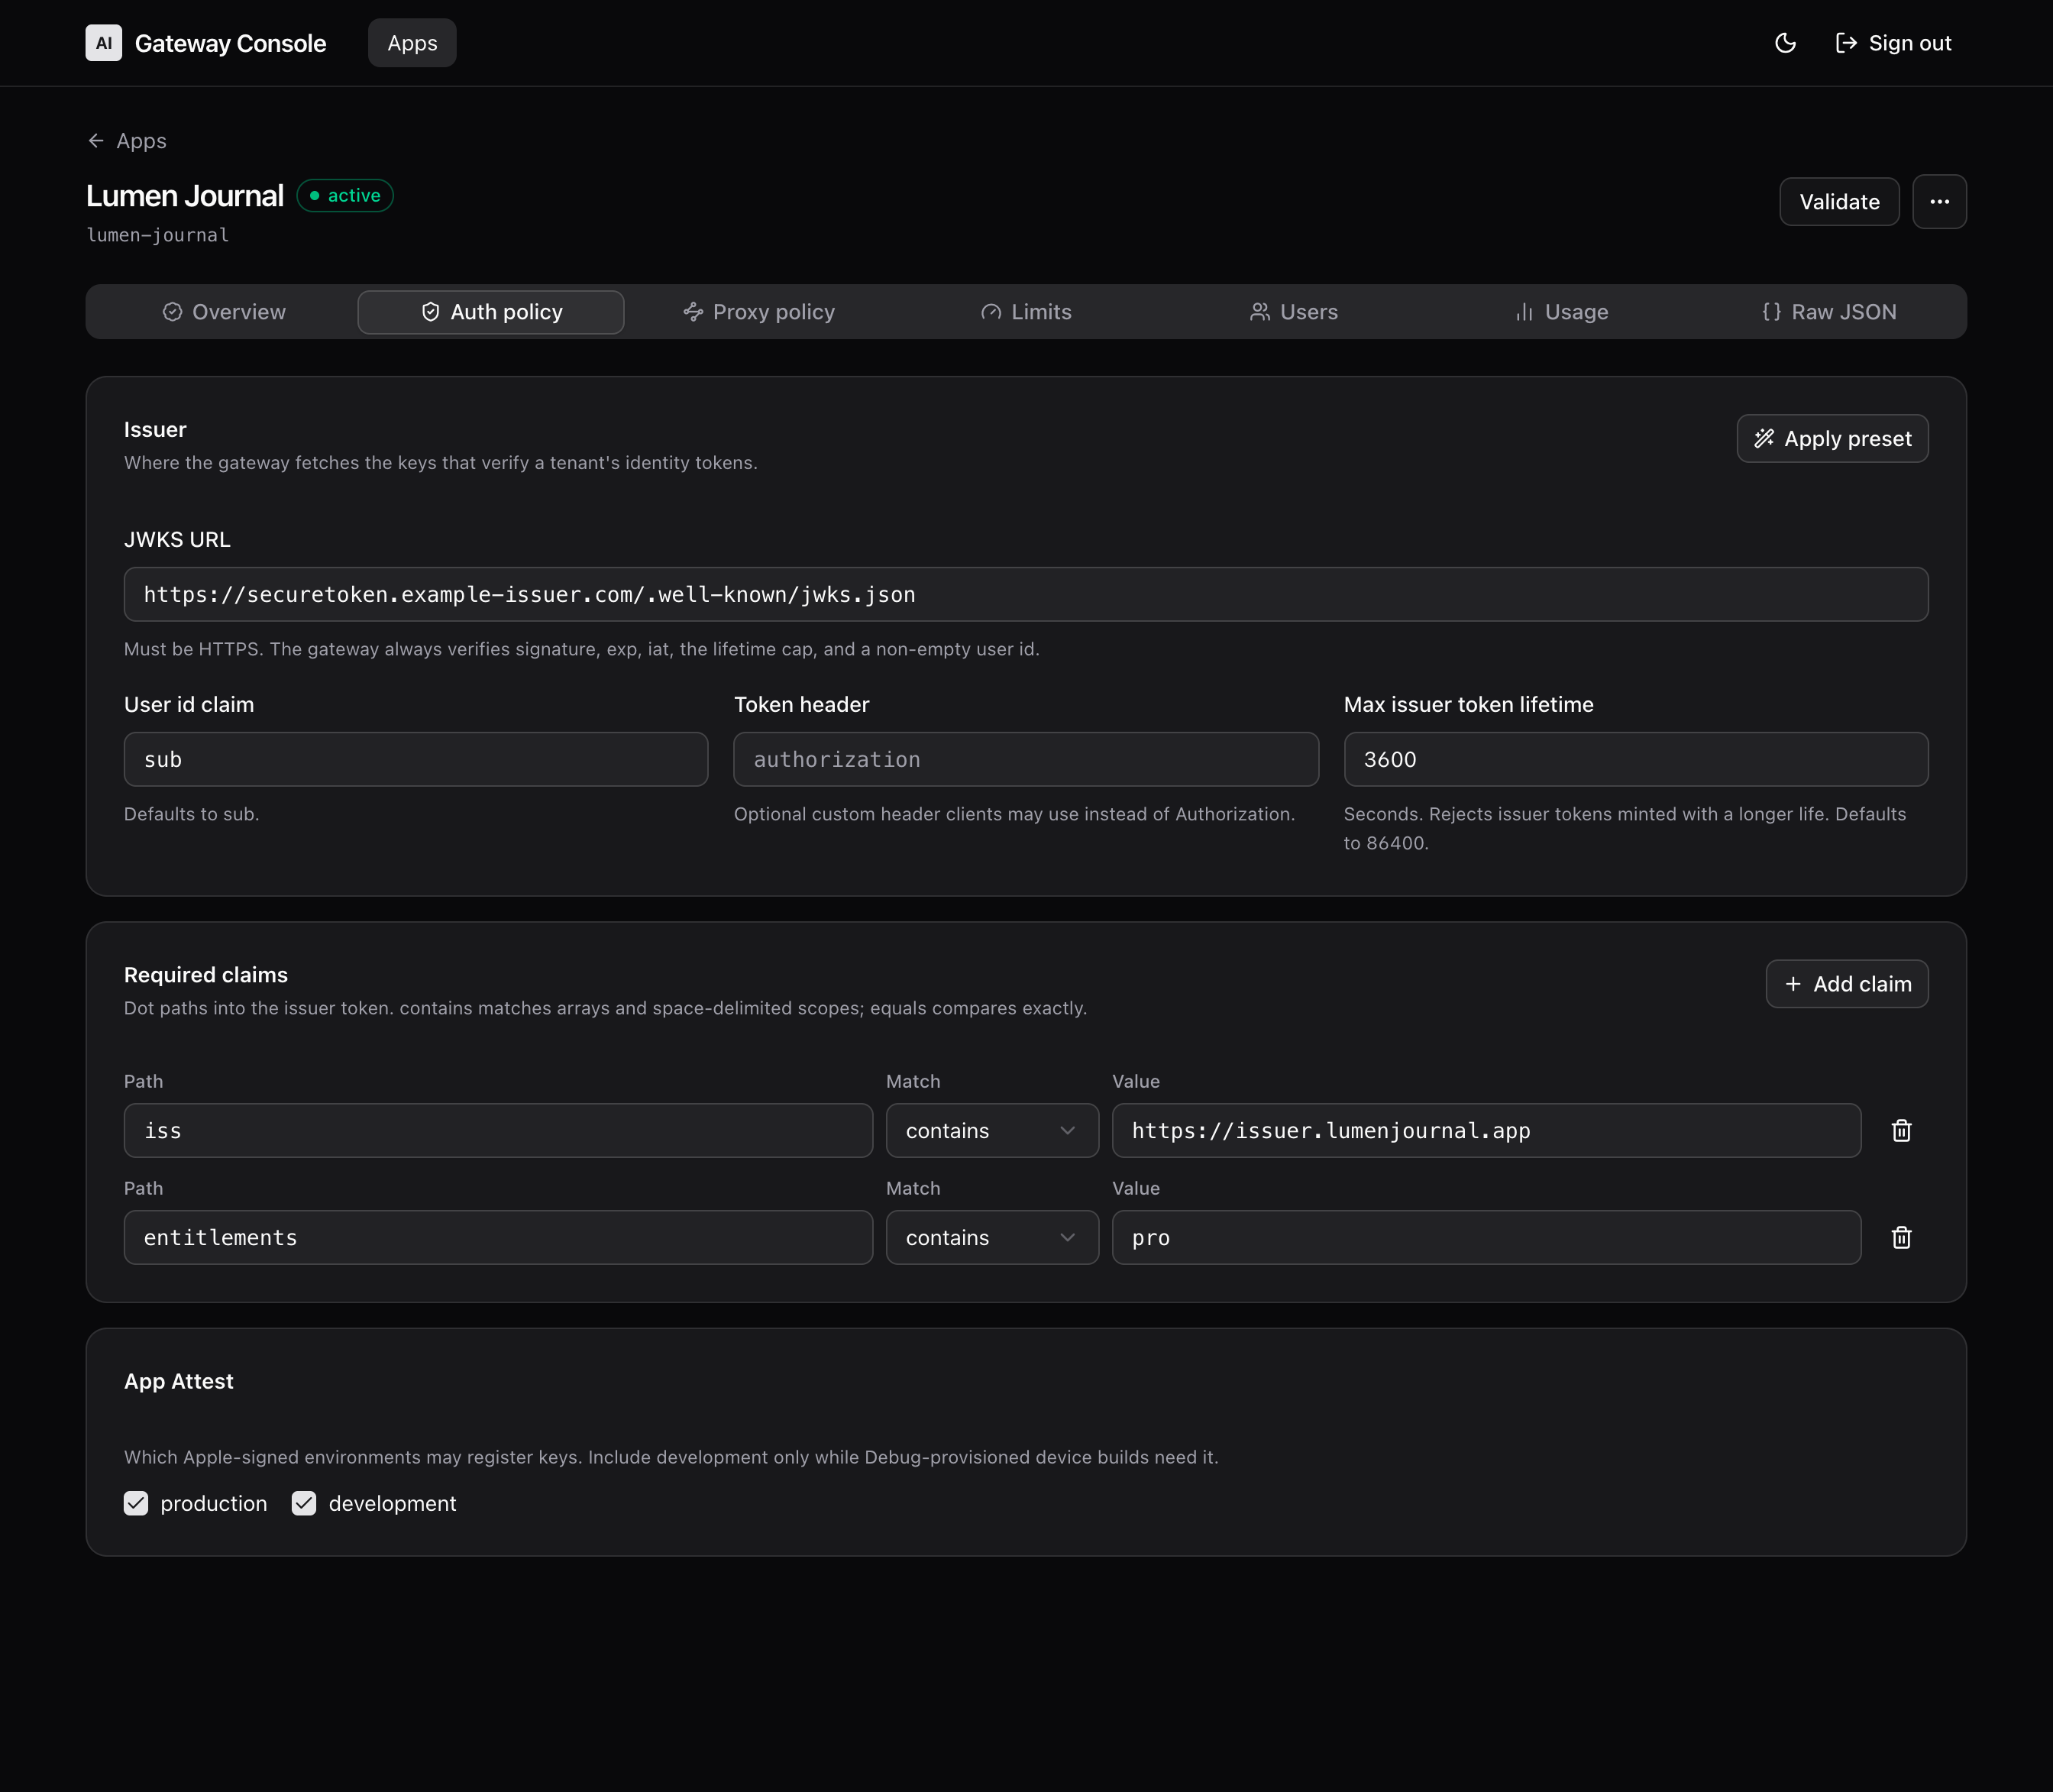Edit Max issuer token lifetime field
2053x1792 pixels.
pyautogui.click(x=1636, y=759)
